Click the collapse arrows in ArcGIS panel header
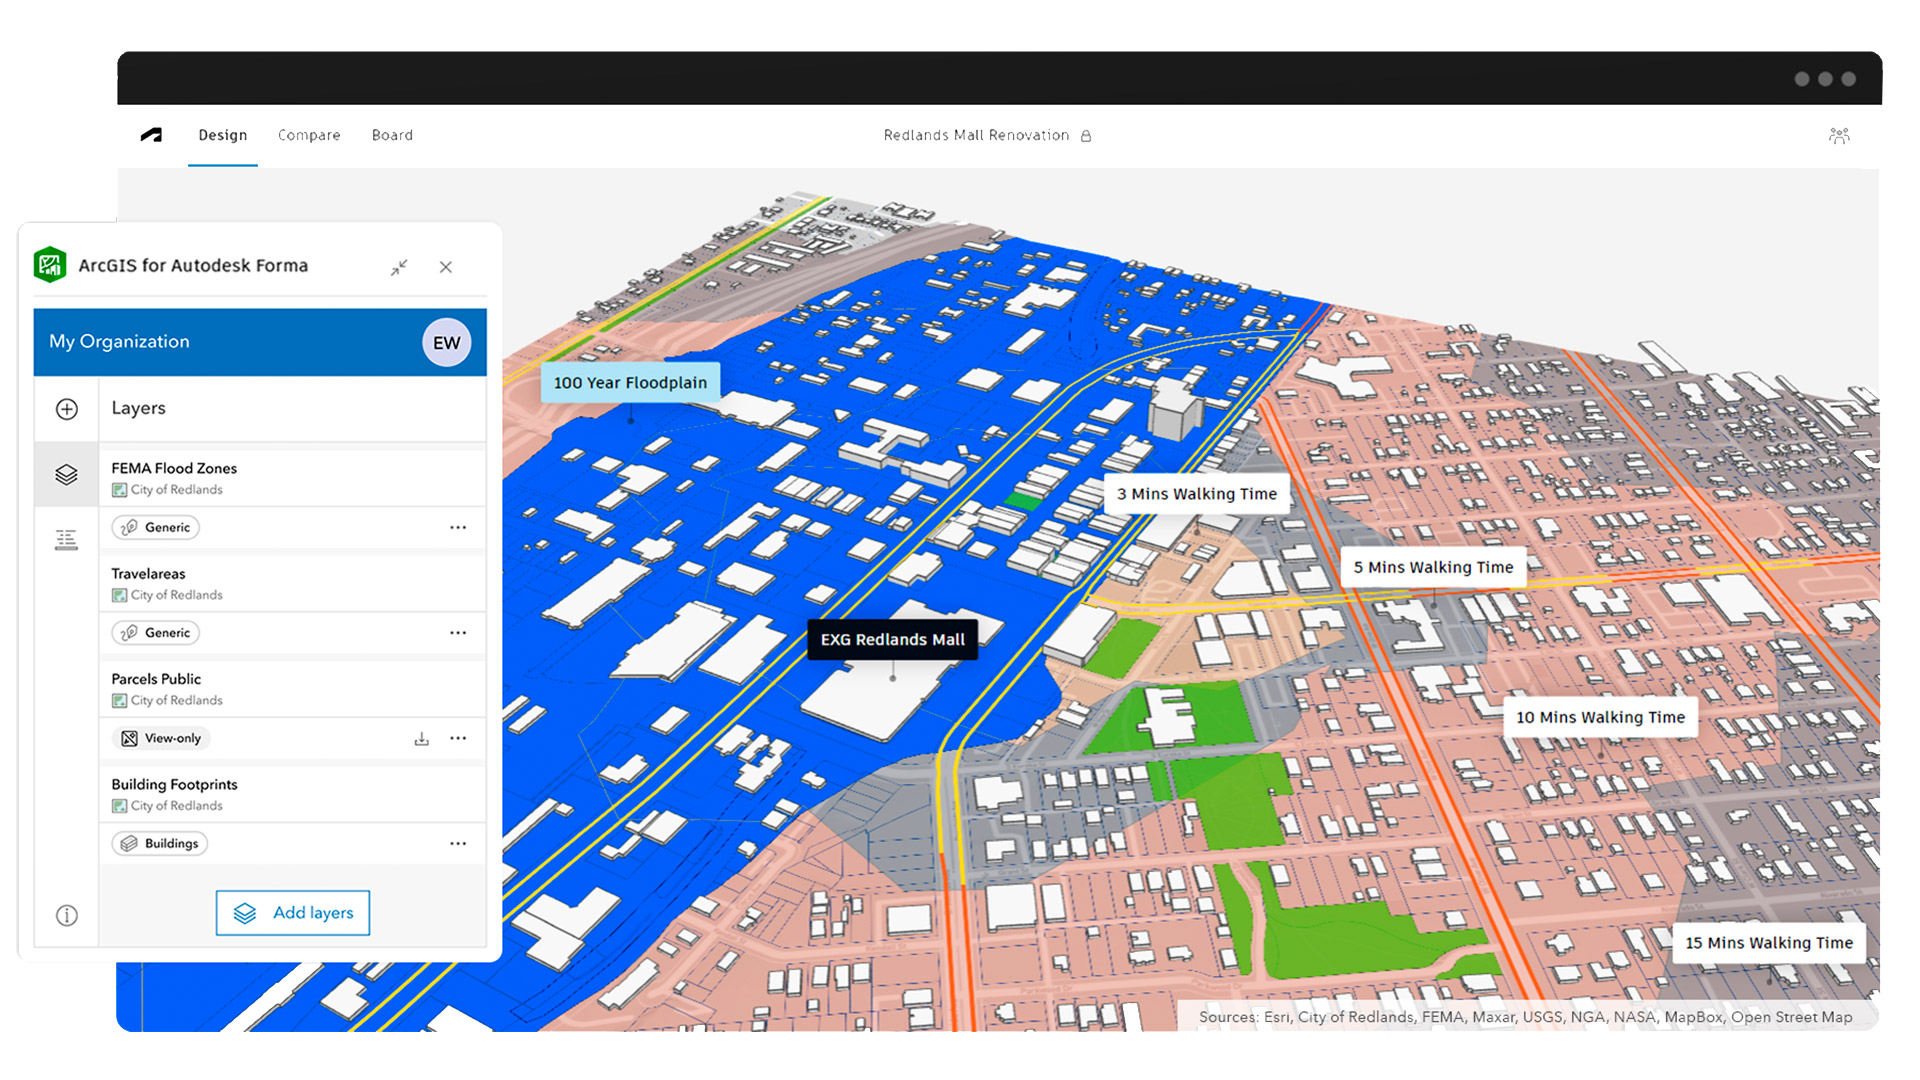The width and height of the screenshot is (1920, 1080). [x=399, y=267]
